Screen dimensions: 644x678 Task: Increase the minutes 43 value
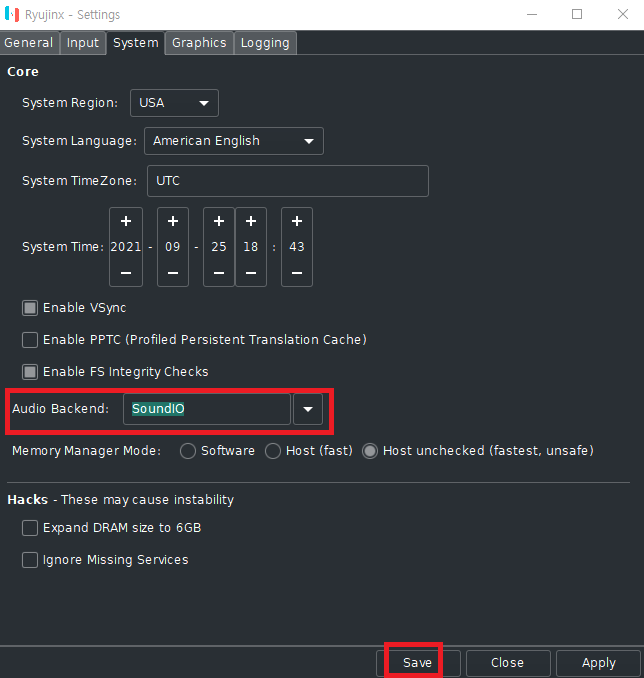297,221
